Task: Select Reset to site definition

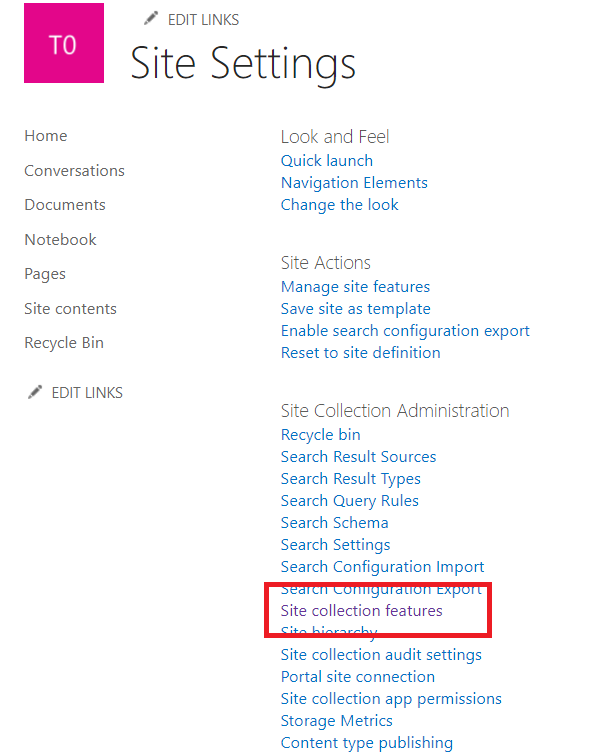Action: 360,353
